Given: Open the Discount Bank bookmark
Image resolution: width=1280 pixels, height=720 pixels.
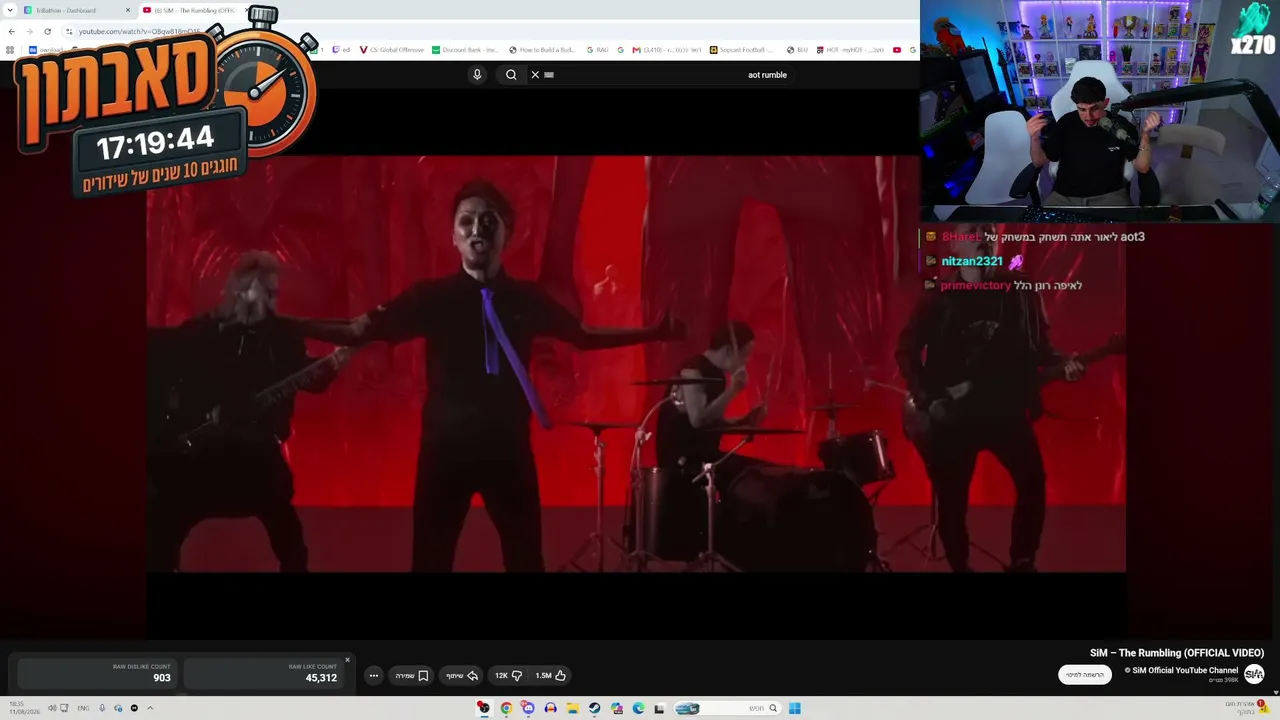Looking at the screenshot, I should 465,50.
